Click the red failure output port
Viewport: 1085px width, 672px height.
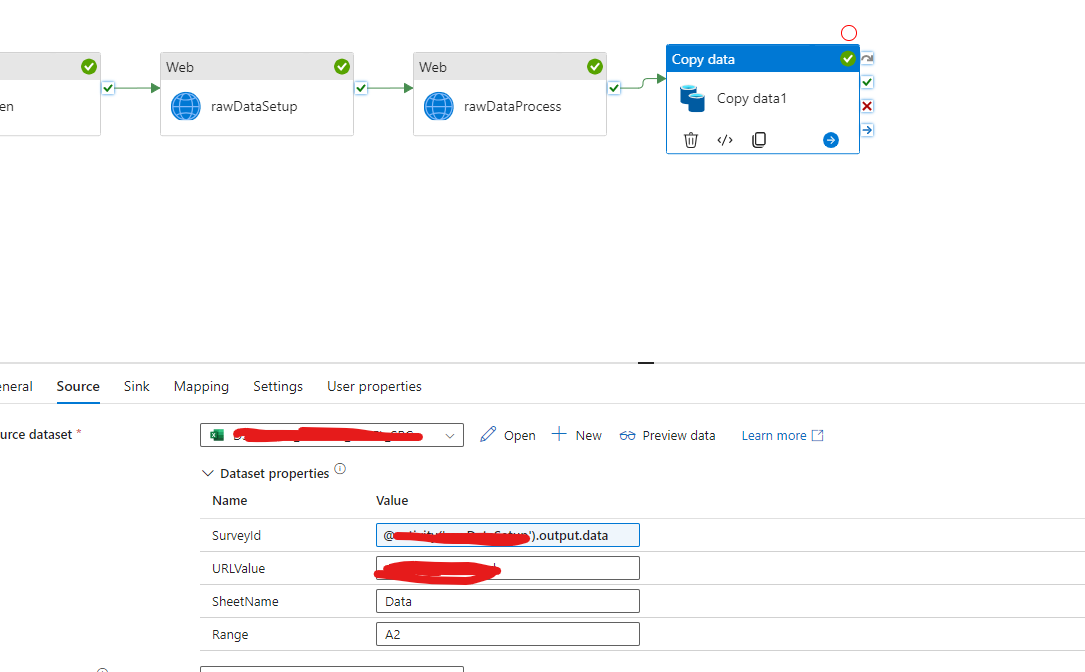(x=867, y=105)
